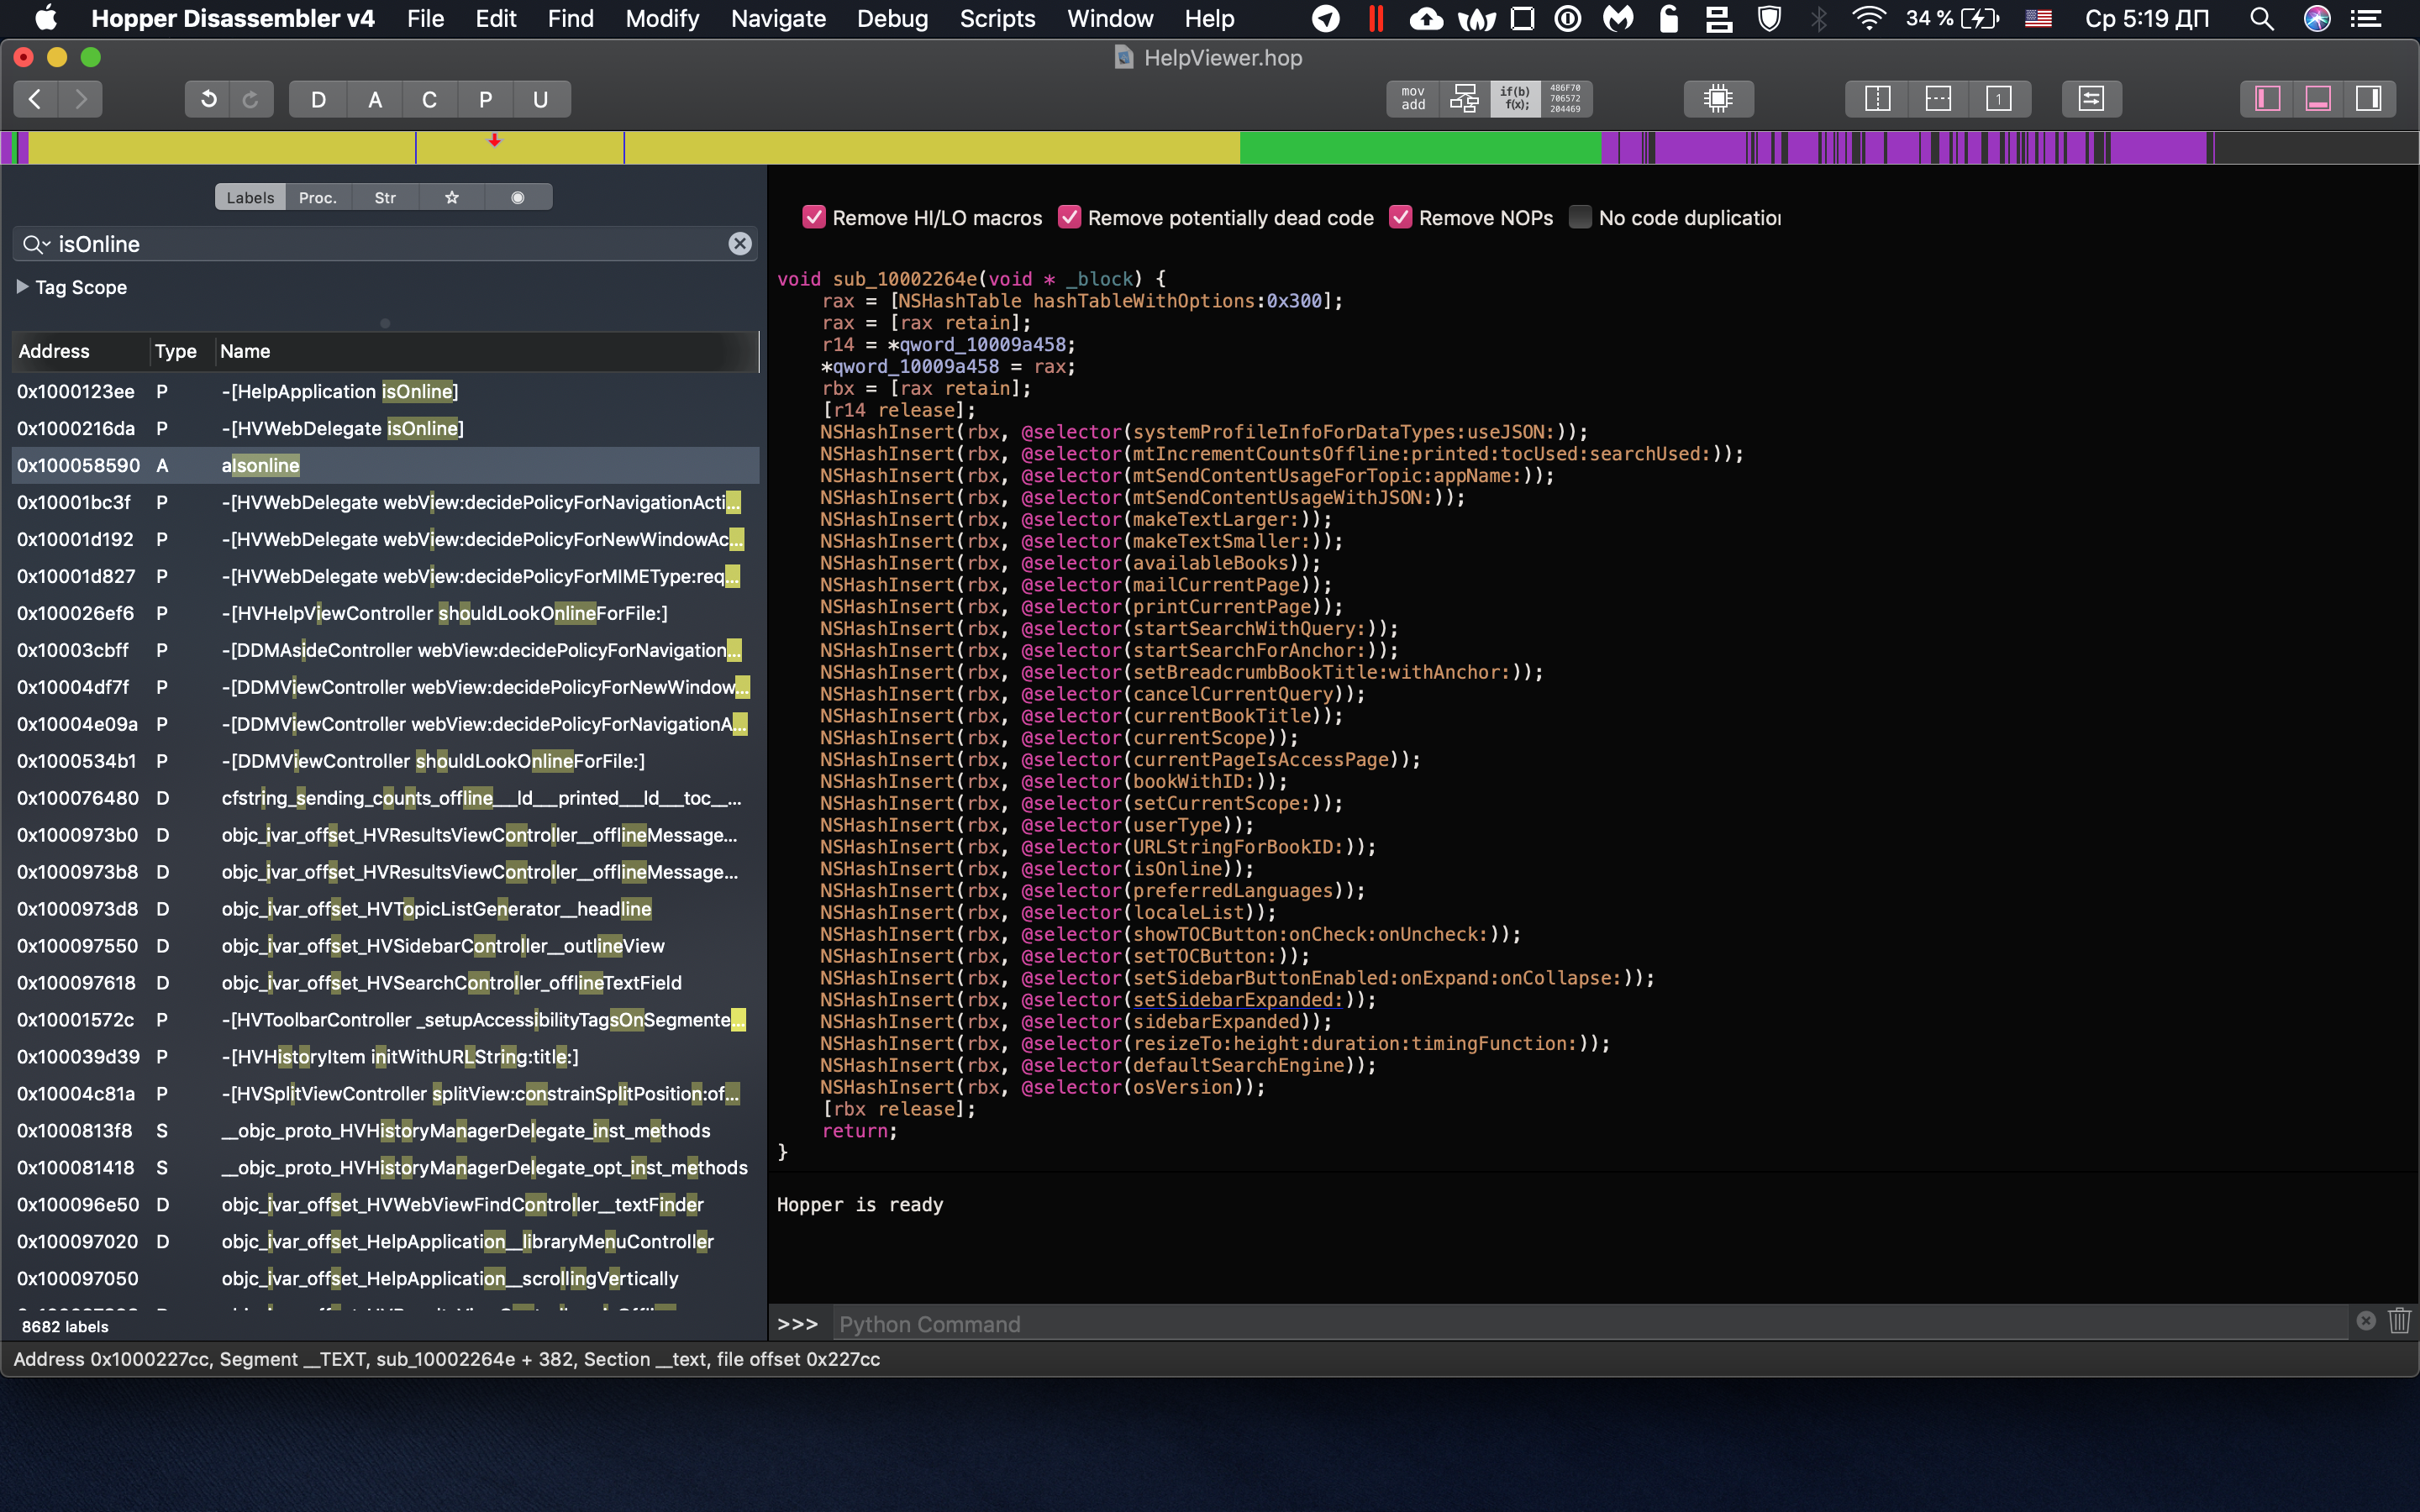Disable Remove potentially dead code
This screenshot has height=1512, width=2420.
tap(1069, 217)
